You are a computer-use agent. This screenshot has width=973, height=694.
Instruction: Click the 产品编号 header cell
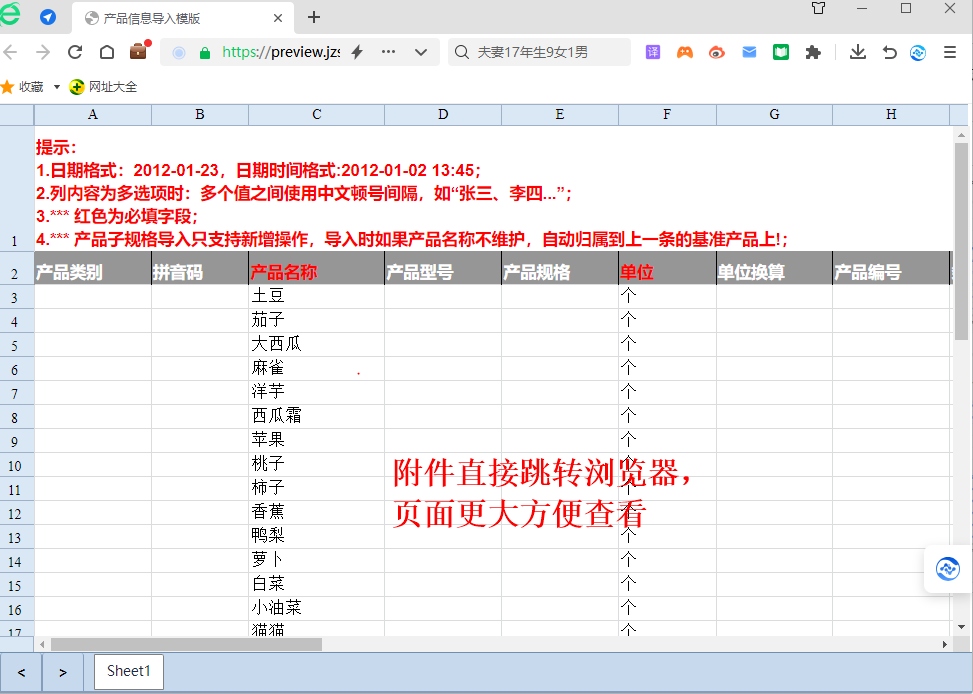click(x=891, y=268)
